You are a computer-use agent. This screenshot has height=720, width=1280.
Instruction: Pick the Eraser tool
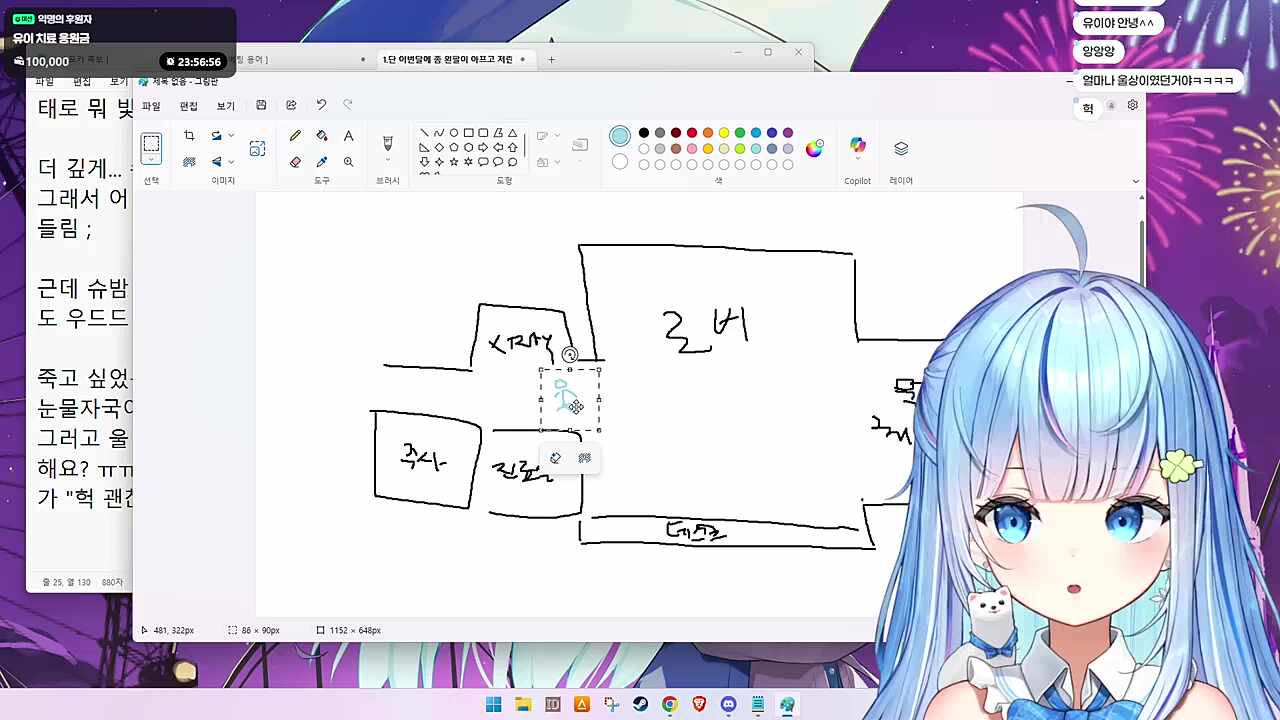coord(295,162)
